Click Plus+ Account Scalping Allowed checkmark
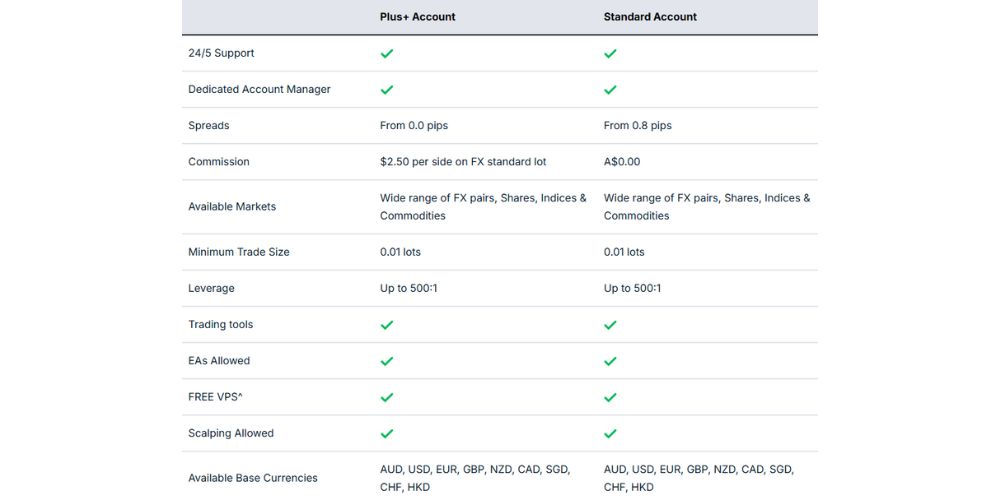Screen dimensions: 1000x500 pyautogui.click(x=387, y=433)
